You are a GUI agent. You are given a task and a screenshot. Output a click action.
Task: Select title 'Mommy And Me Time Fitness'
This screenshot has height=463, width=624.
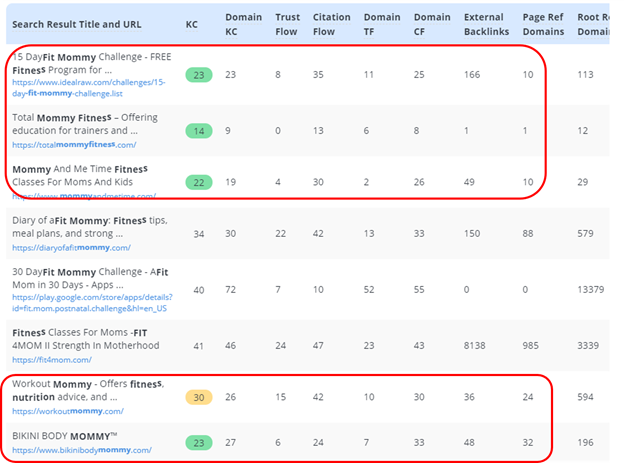pos(80,169)
